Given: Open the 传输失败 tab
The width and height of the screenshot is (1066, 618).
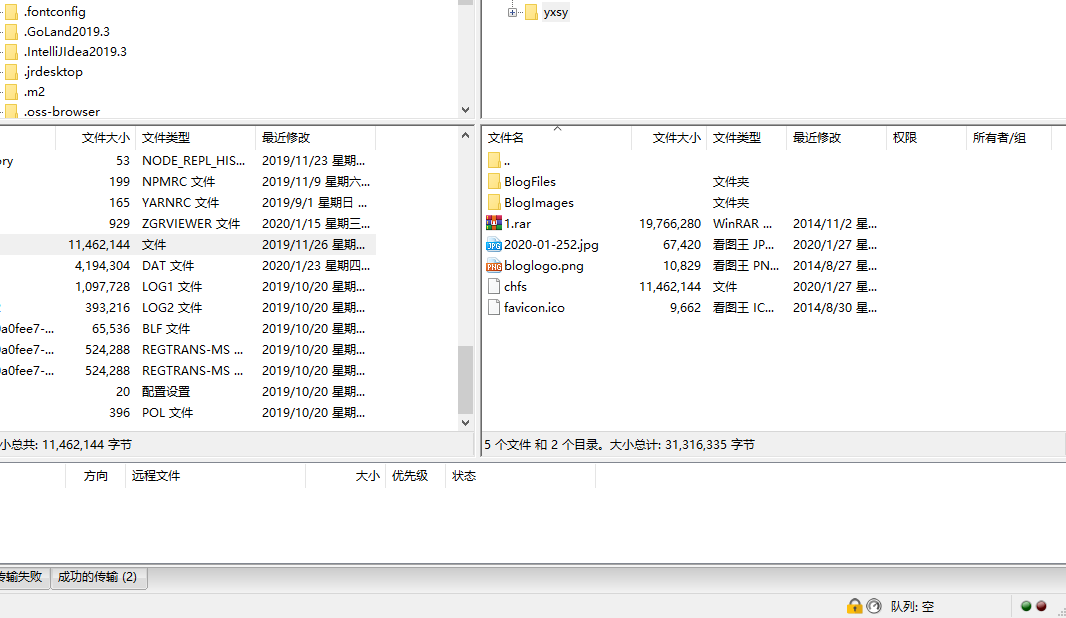Looking at the screenshot, I should (x=21, y=577).
